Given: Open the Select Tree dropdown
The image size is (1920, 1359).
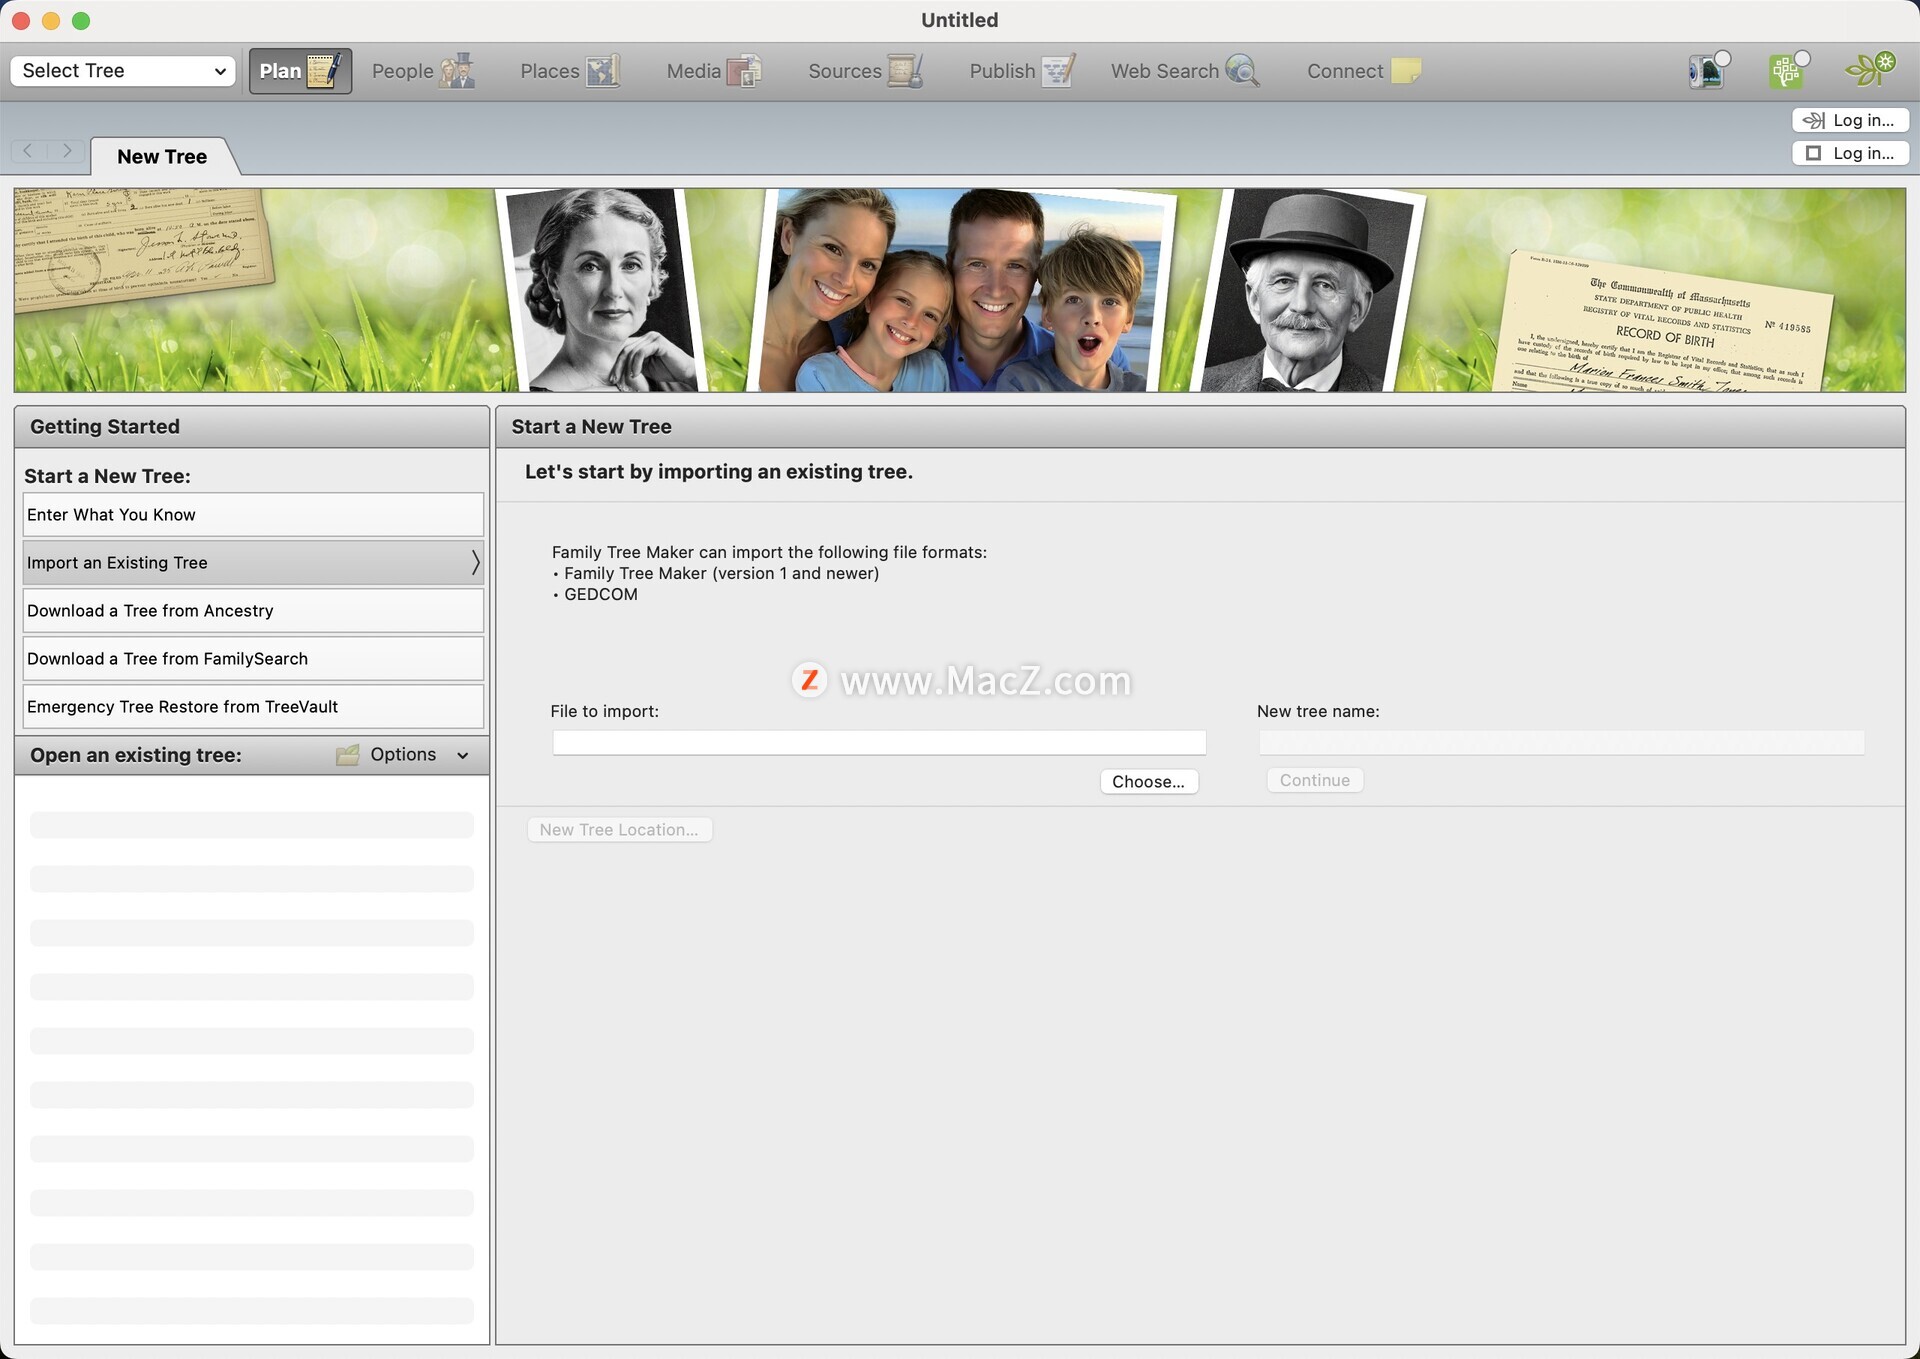Looking at the screenshot, I should pyautogui.click(x=123, y=71).
